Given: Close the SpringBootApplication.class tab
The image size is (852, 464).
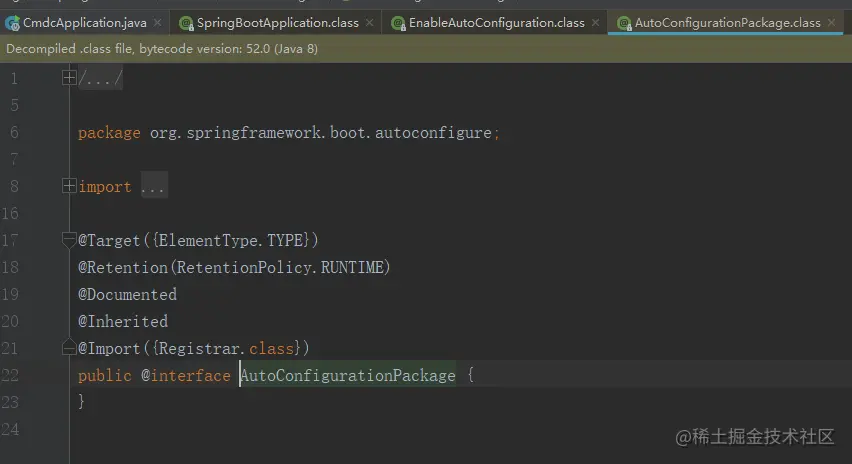Looking at the screenshot, I should [369, 23].
